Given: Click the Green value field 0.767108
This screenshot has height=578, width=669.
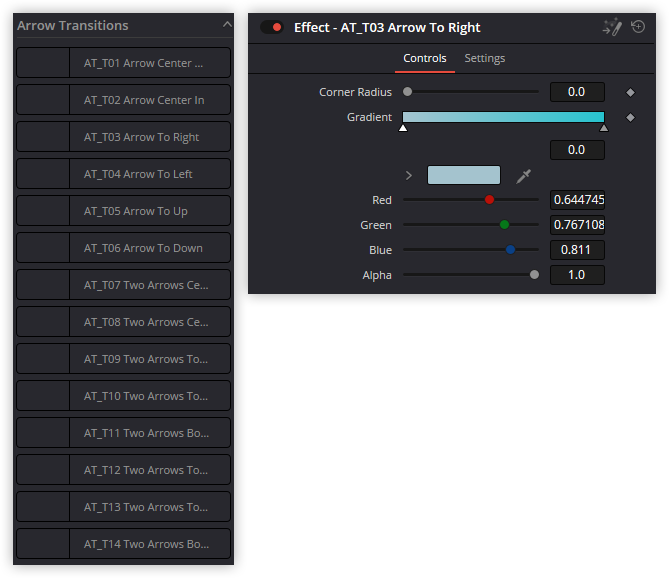Looking at the screenshot, I should click(x=577, y=225).
